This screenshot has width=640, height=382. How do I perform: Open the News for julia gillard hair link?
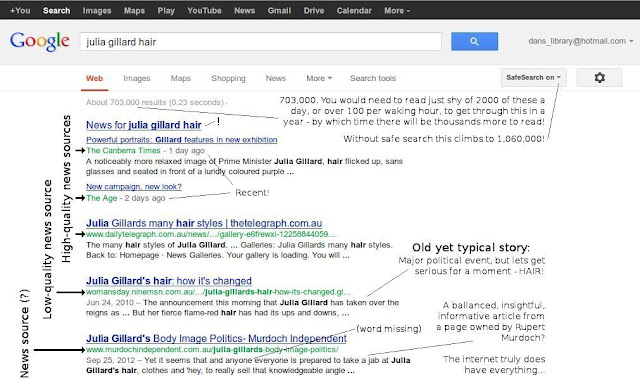click(144, 125)
